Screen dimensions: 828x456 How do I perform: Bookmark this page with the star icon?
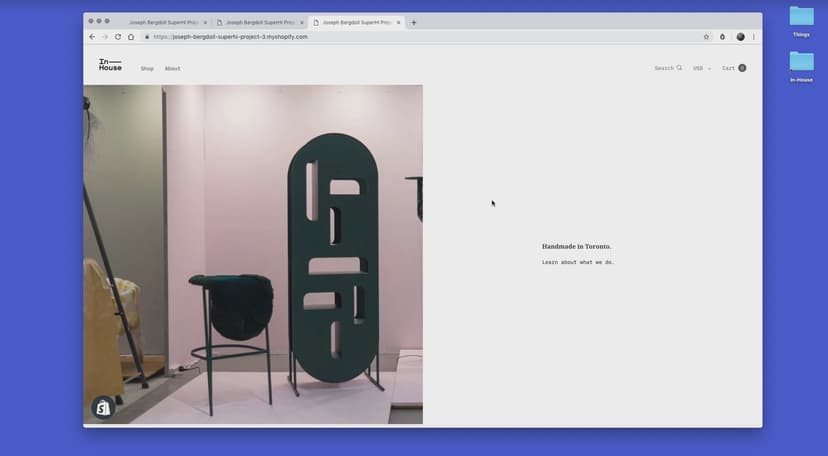pos(706,37)
